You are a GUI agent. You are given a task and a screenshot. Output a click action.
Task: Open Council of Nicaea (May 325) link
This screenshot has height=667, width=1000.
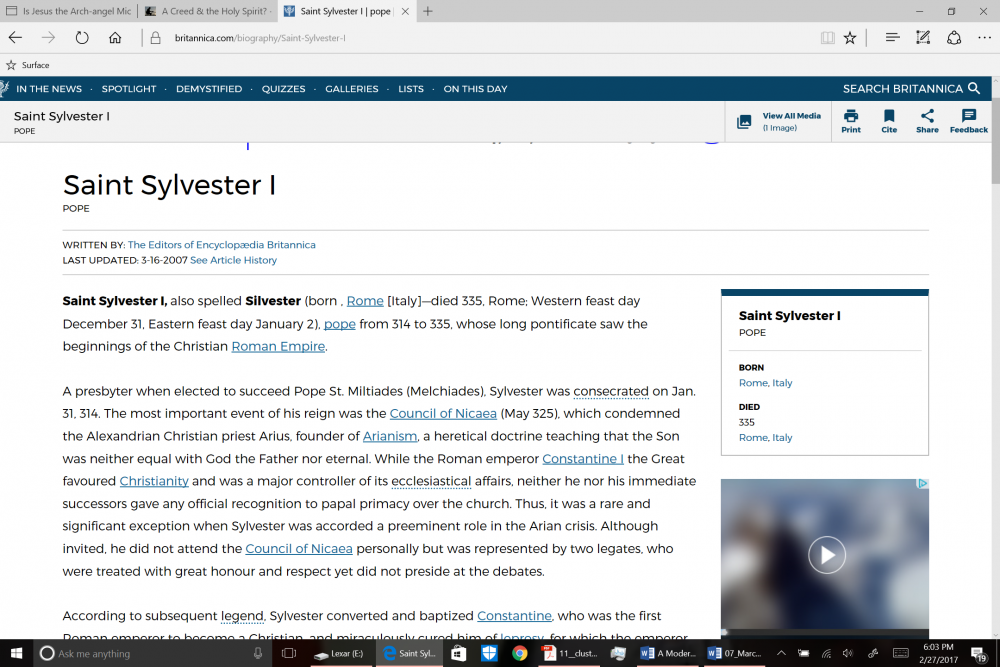pos(443,414)
